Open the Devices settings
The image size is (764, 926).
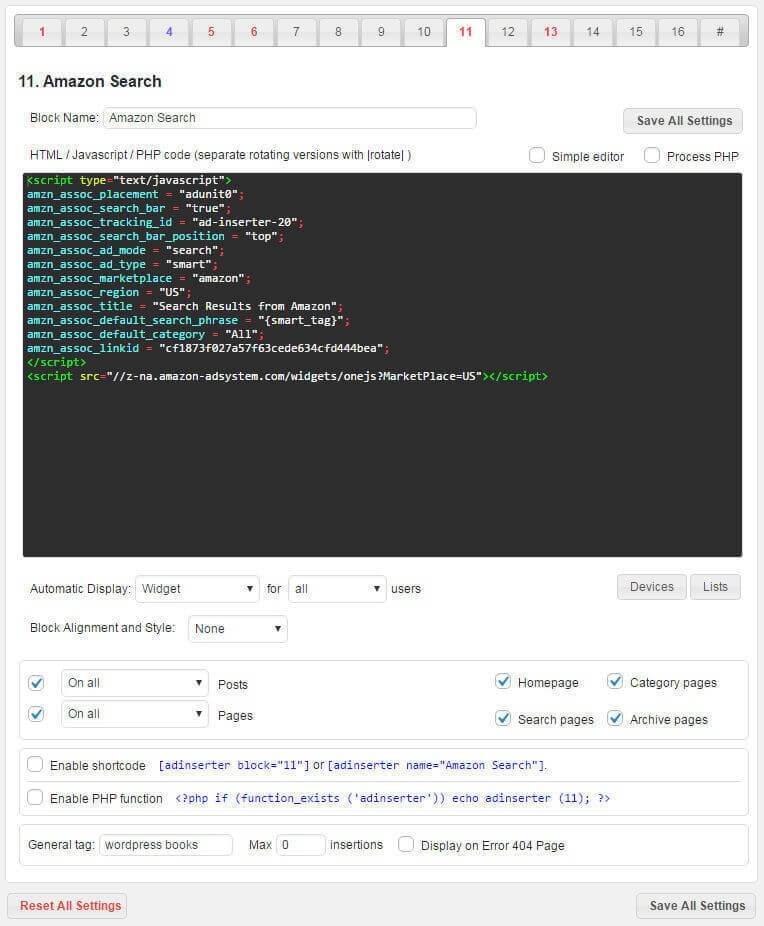[651, 587]
